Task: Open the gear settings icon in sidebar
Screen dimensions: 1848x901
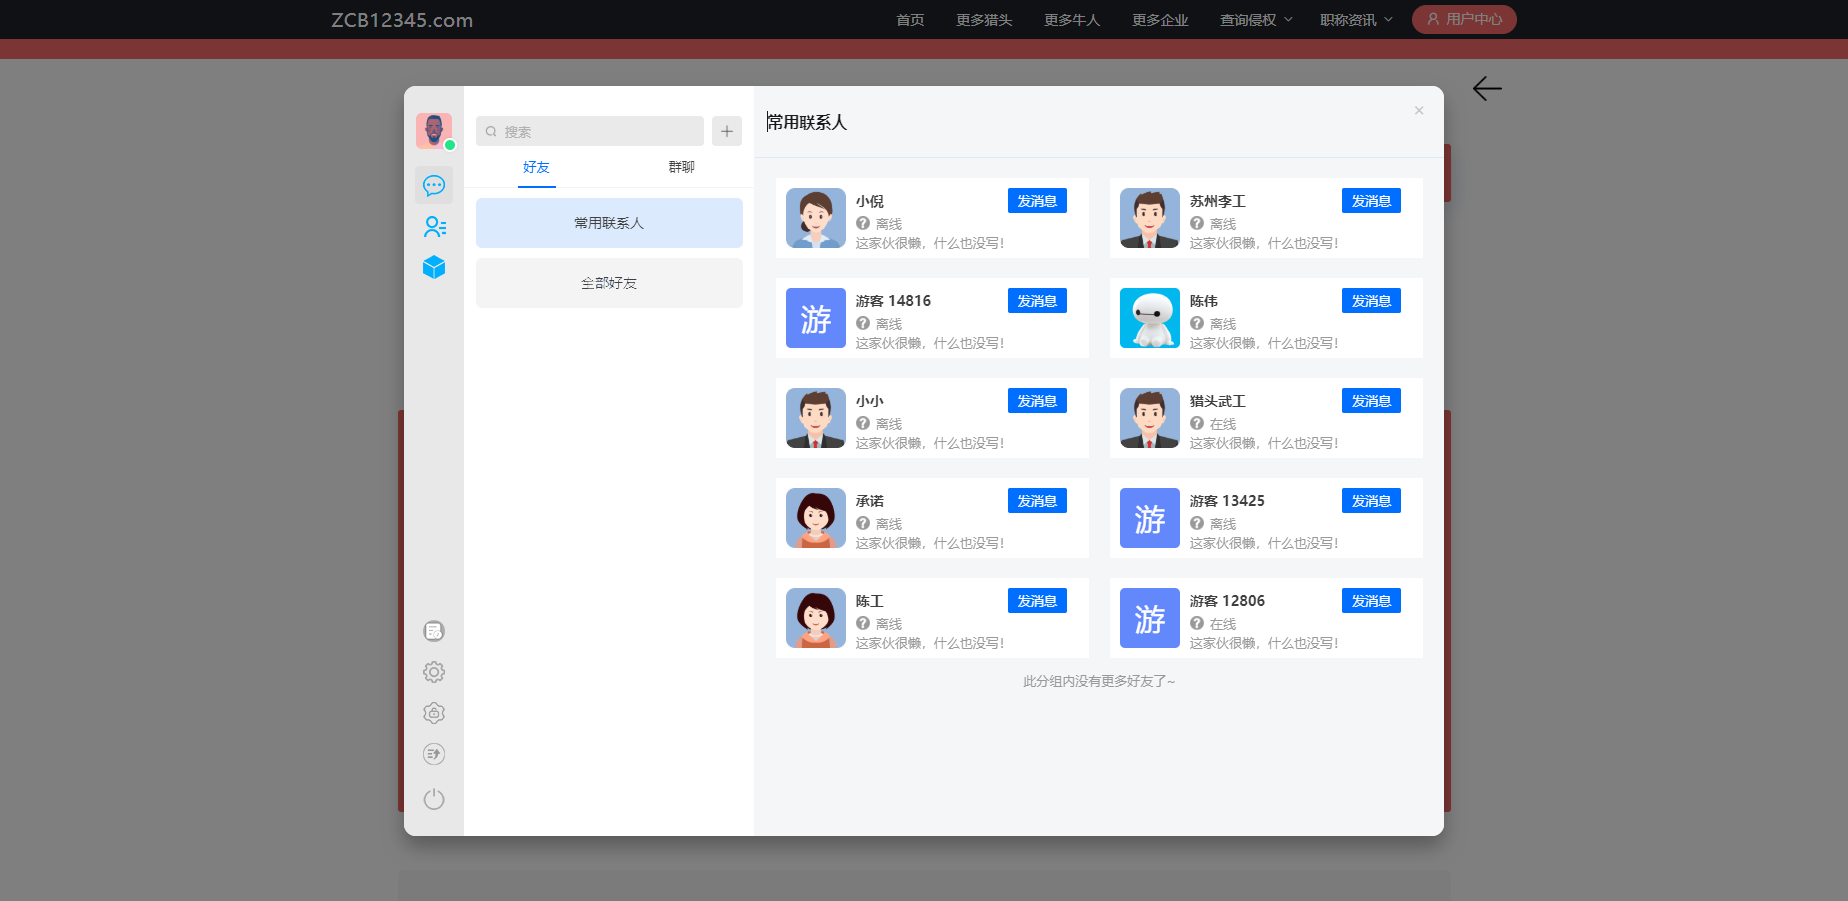Action: (434, 672)
